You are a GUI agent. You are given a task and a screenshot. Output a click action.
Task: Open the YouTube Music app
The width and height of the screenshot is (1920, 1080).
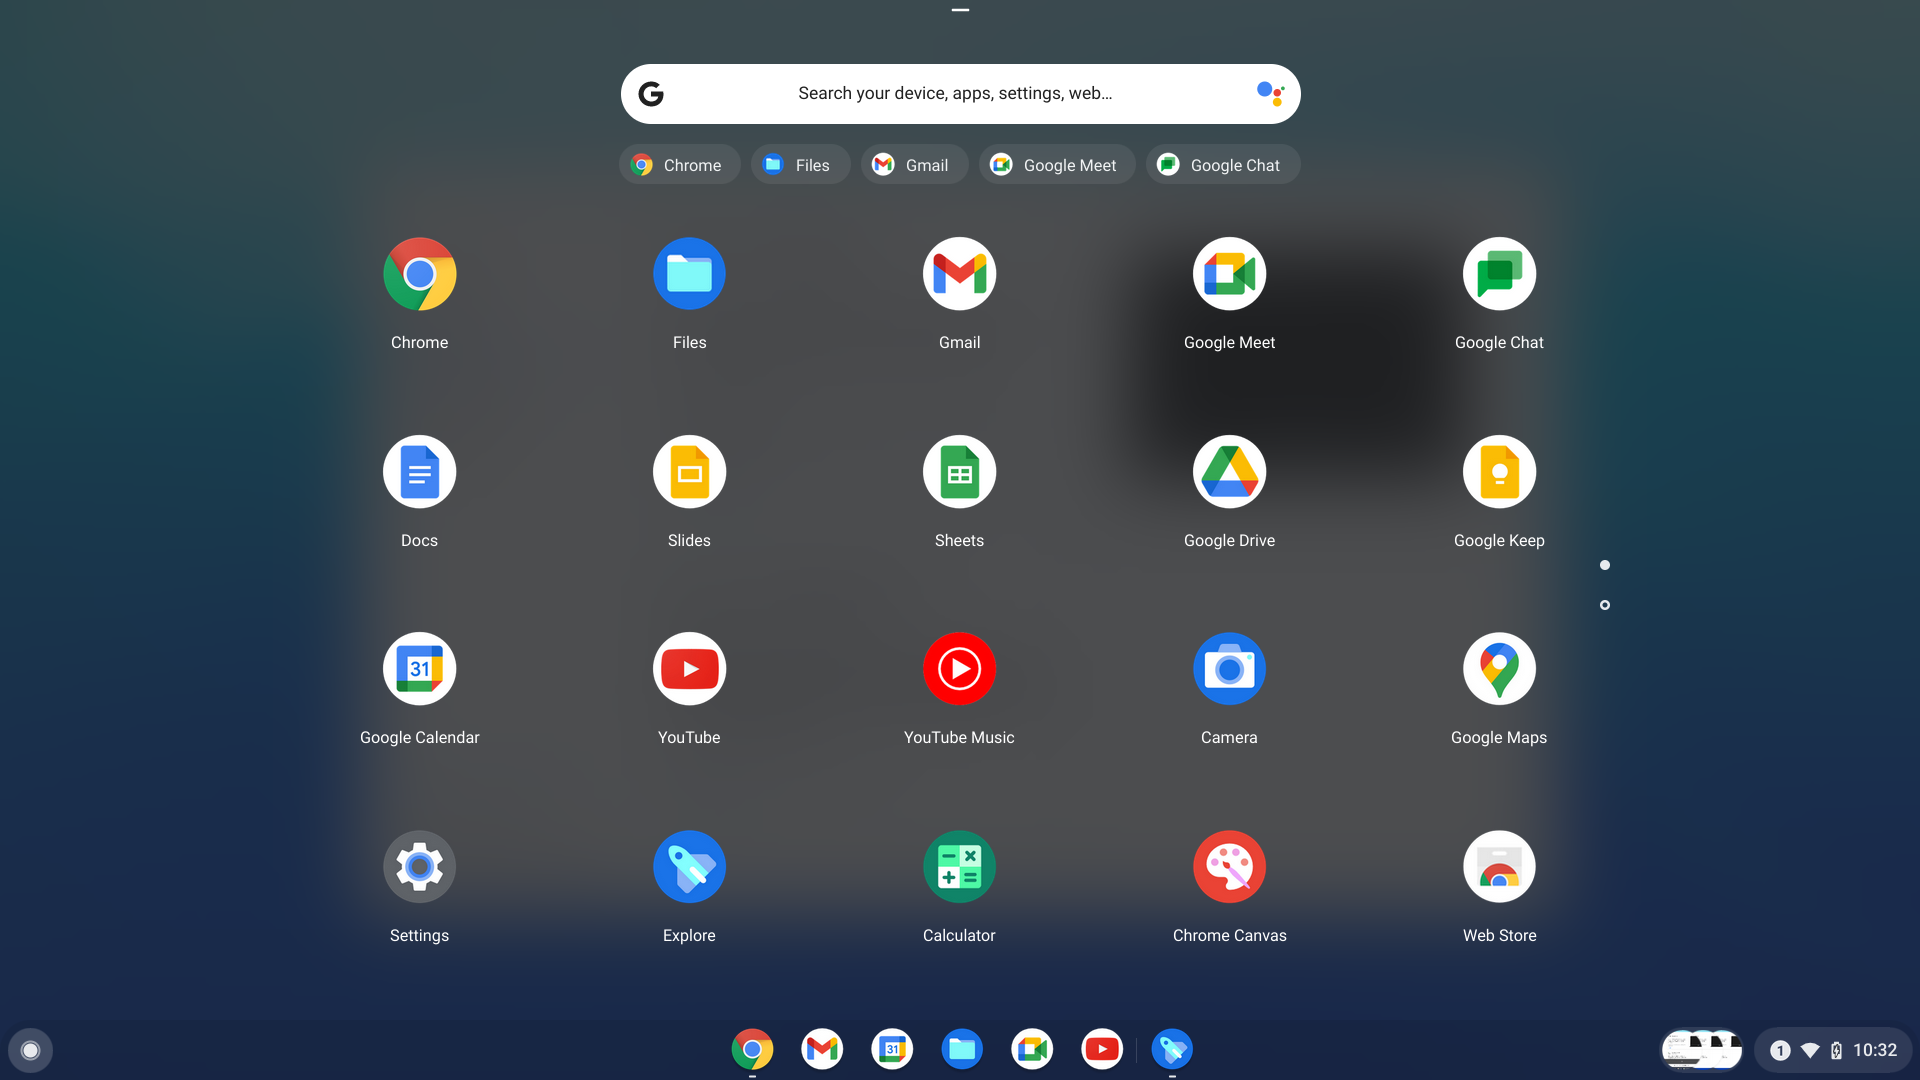[960, 669]
